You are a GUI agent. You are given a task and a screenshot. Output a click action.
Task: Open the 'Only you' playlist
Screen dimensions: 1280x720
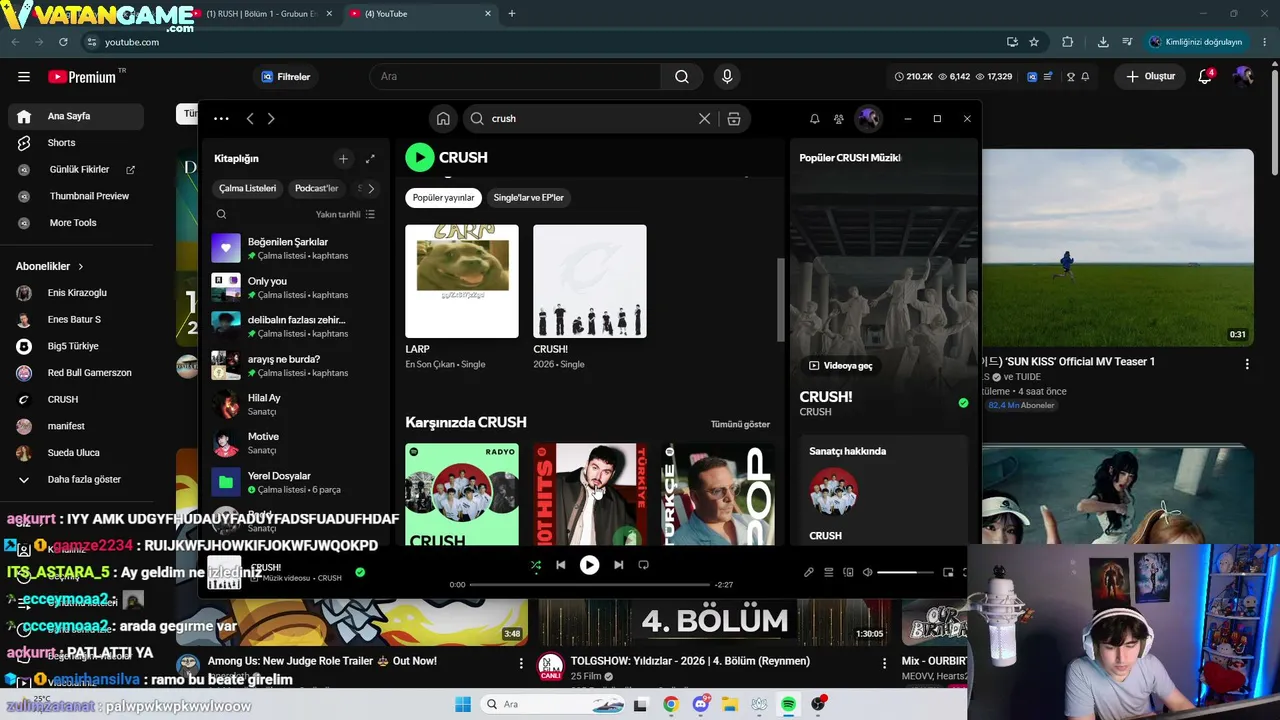pyautogui.click(x=294, y=287)
